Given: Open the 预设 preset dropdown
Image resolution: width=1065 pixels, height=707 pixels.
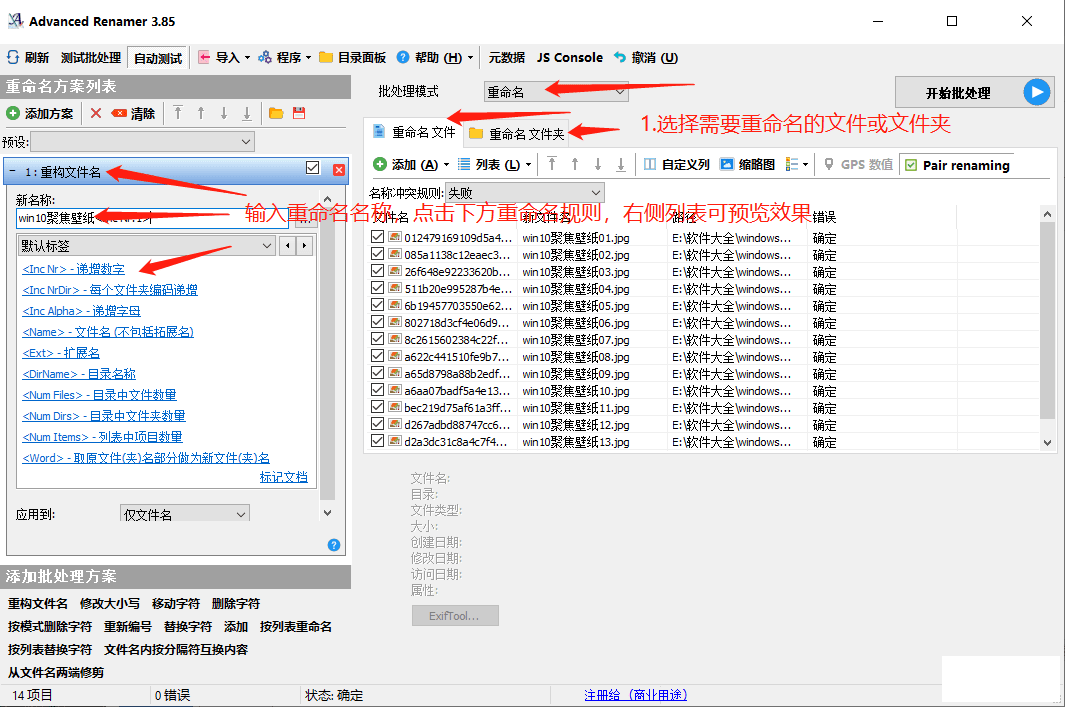Looking at the screenshot, I should click(x=143, y=142).
